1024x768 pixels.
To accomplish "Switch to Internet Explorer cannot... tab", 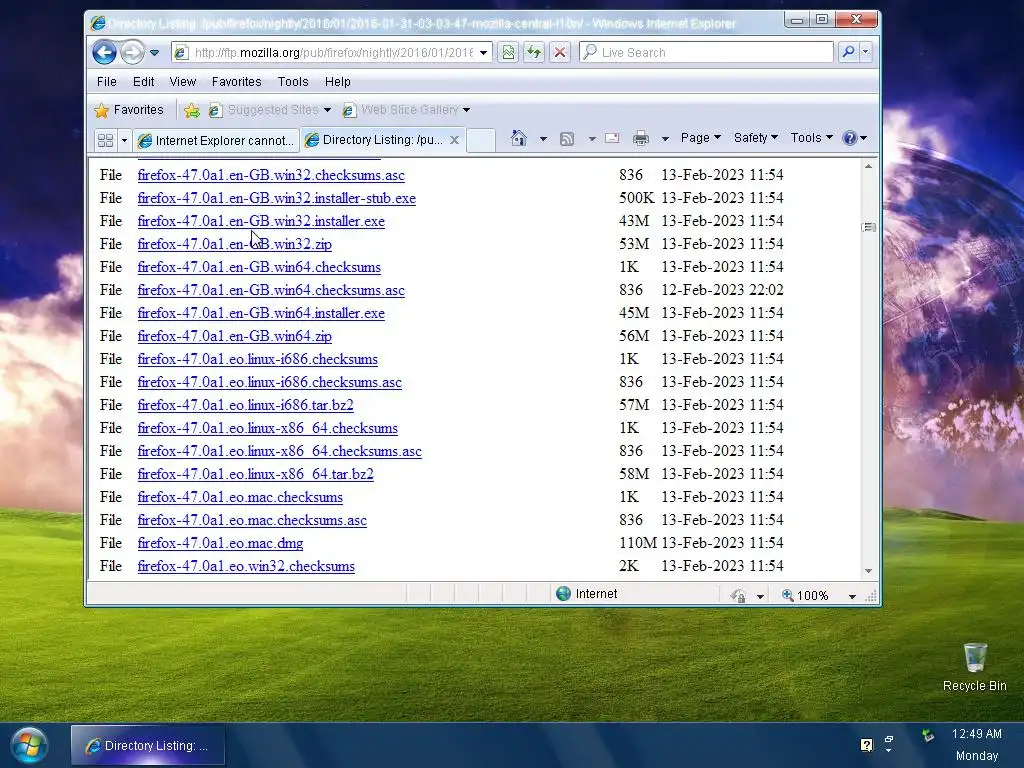I will 216,140.
